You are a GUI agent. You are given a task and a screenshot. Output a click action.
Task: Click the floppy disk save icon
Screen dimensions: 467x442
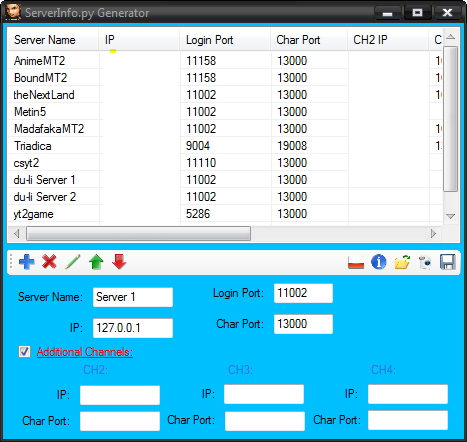tap(448, 262)
